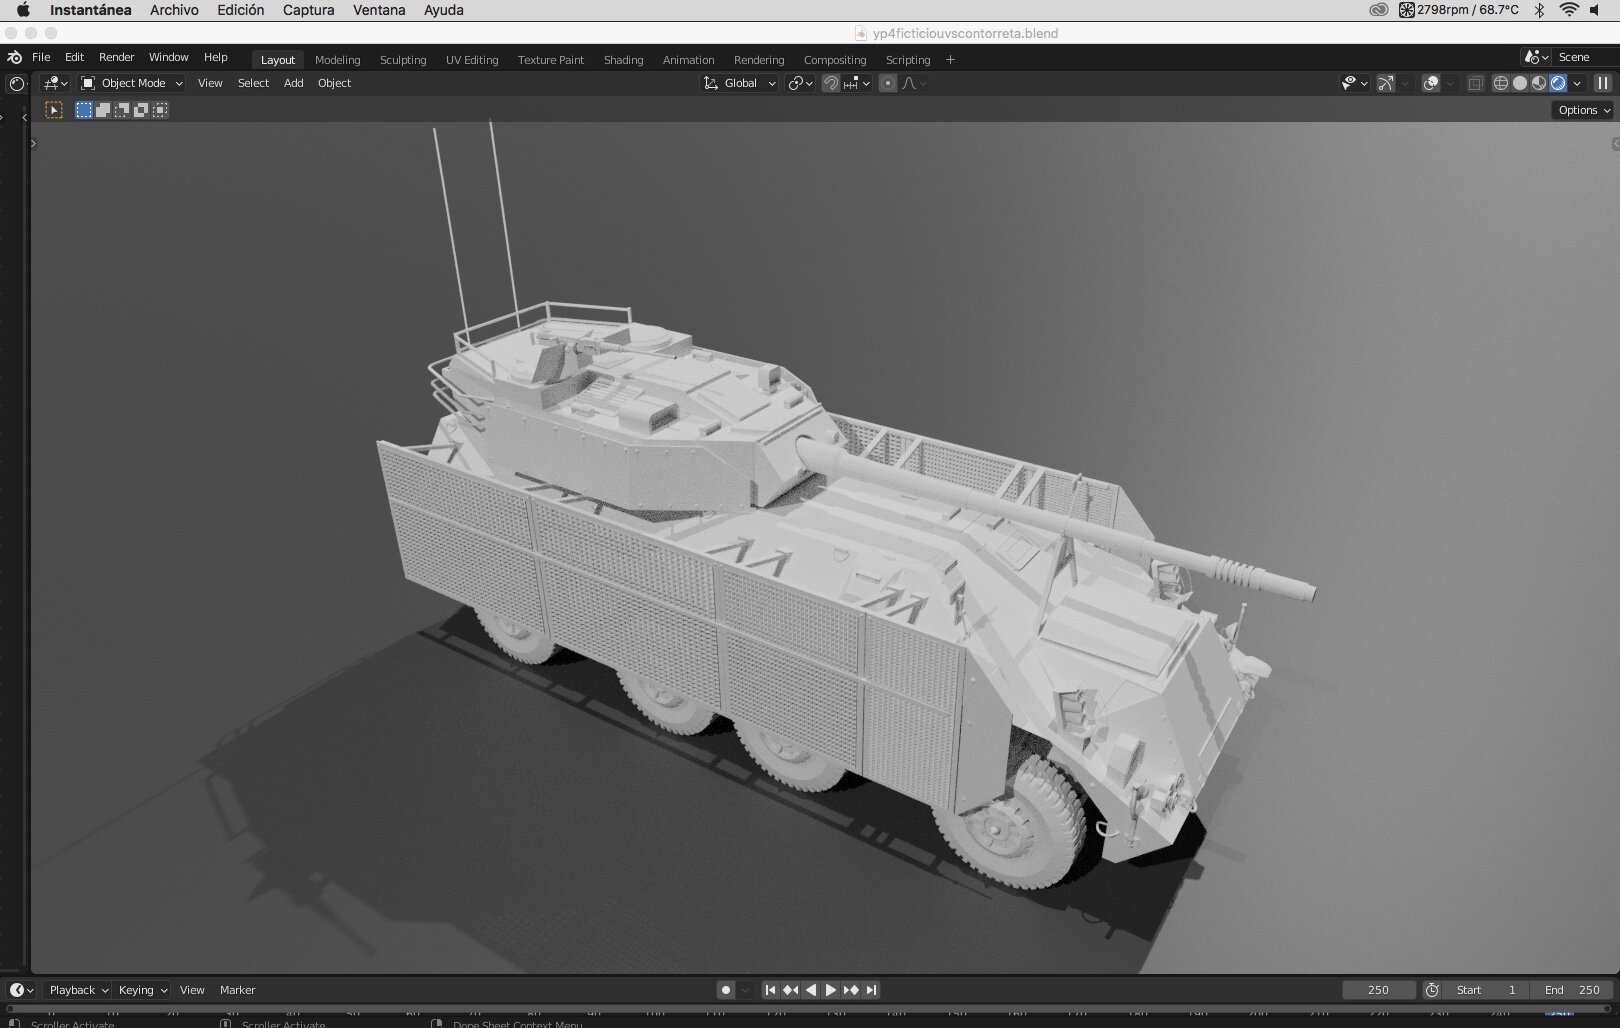Open the Render menu
This screenshot has height=1028, width=1620.
[x=116, y=57]
